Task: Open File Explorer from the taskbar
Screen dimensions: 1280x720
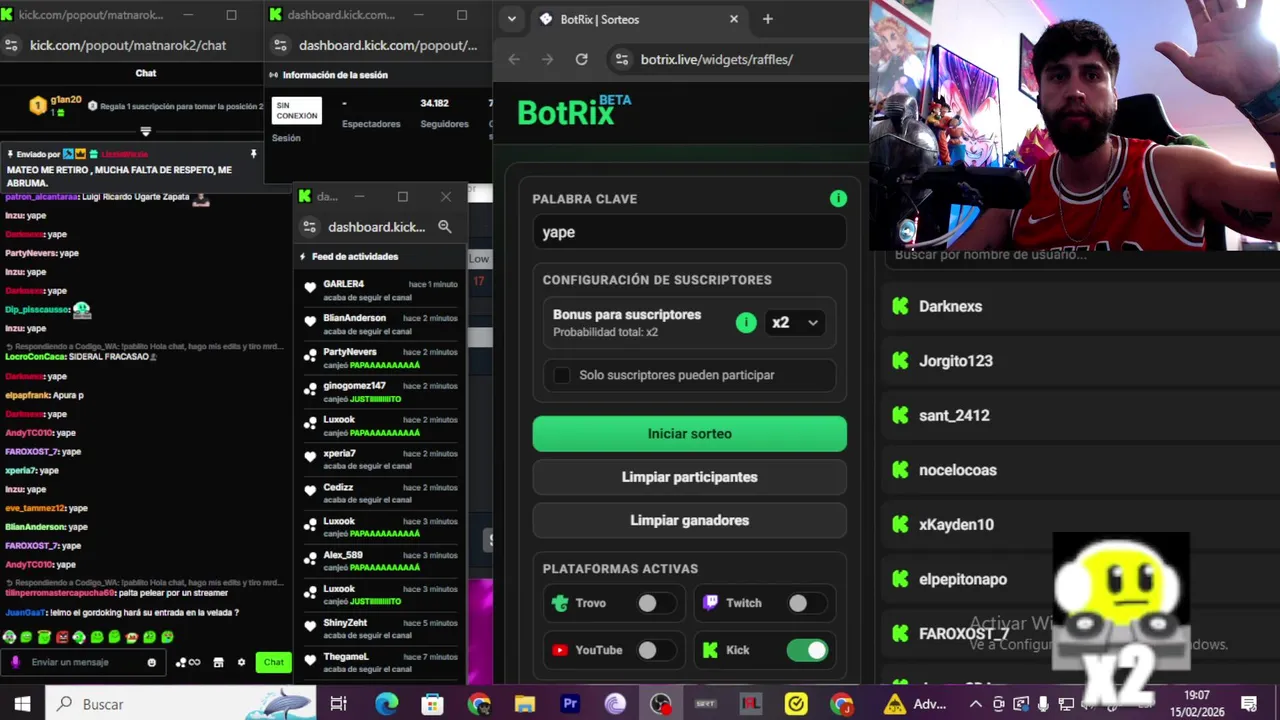Action: click(524, 704)
